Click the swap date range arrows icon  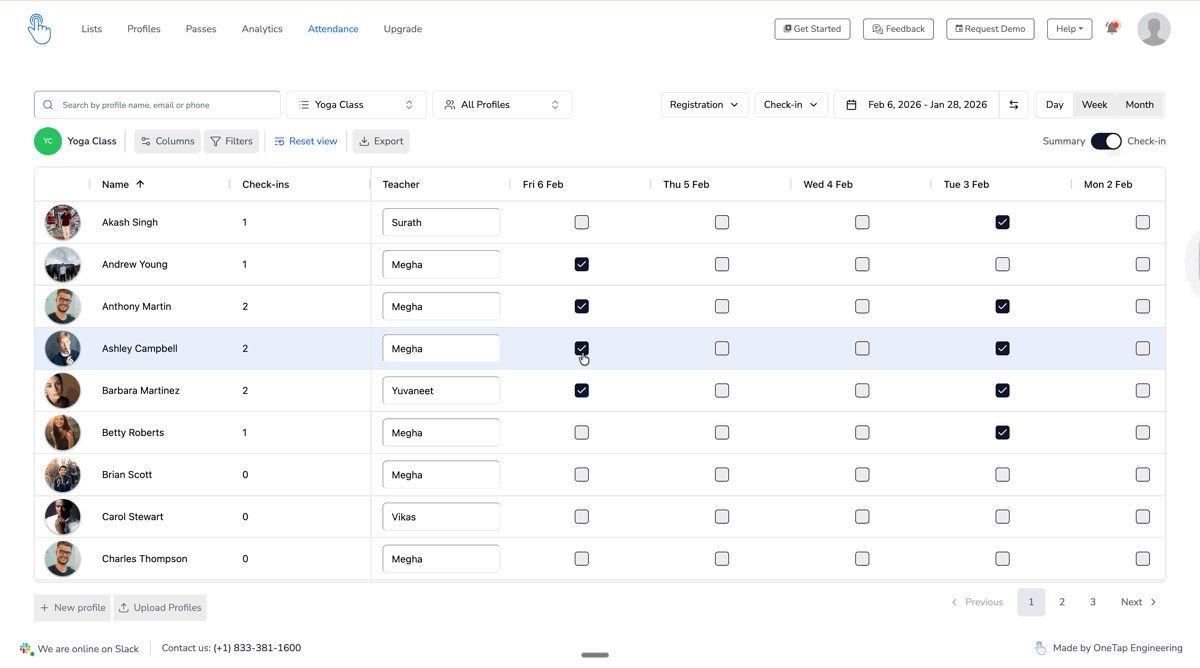point(1014,105)
